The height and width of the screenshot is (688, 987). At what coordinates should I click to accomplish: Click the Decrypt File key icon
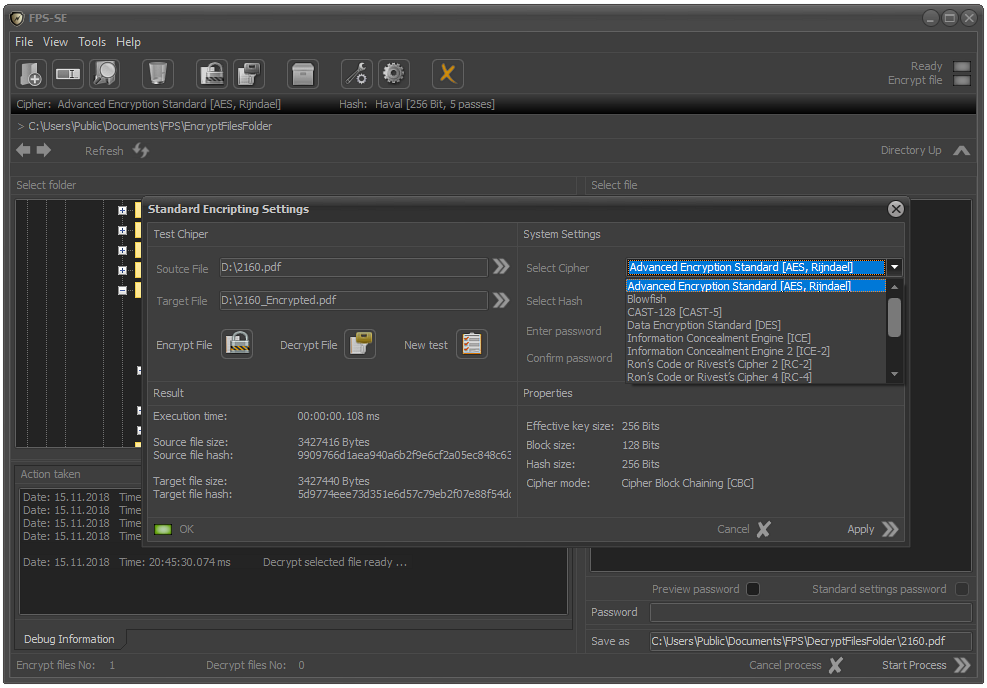point(360,344)
